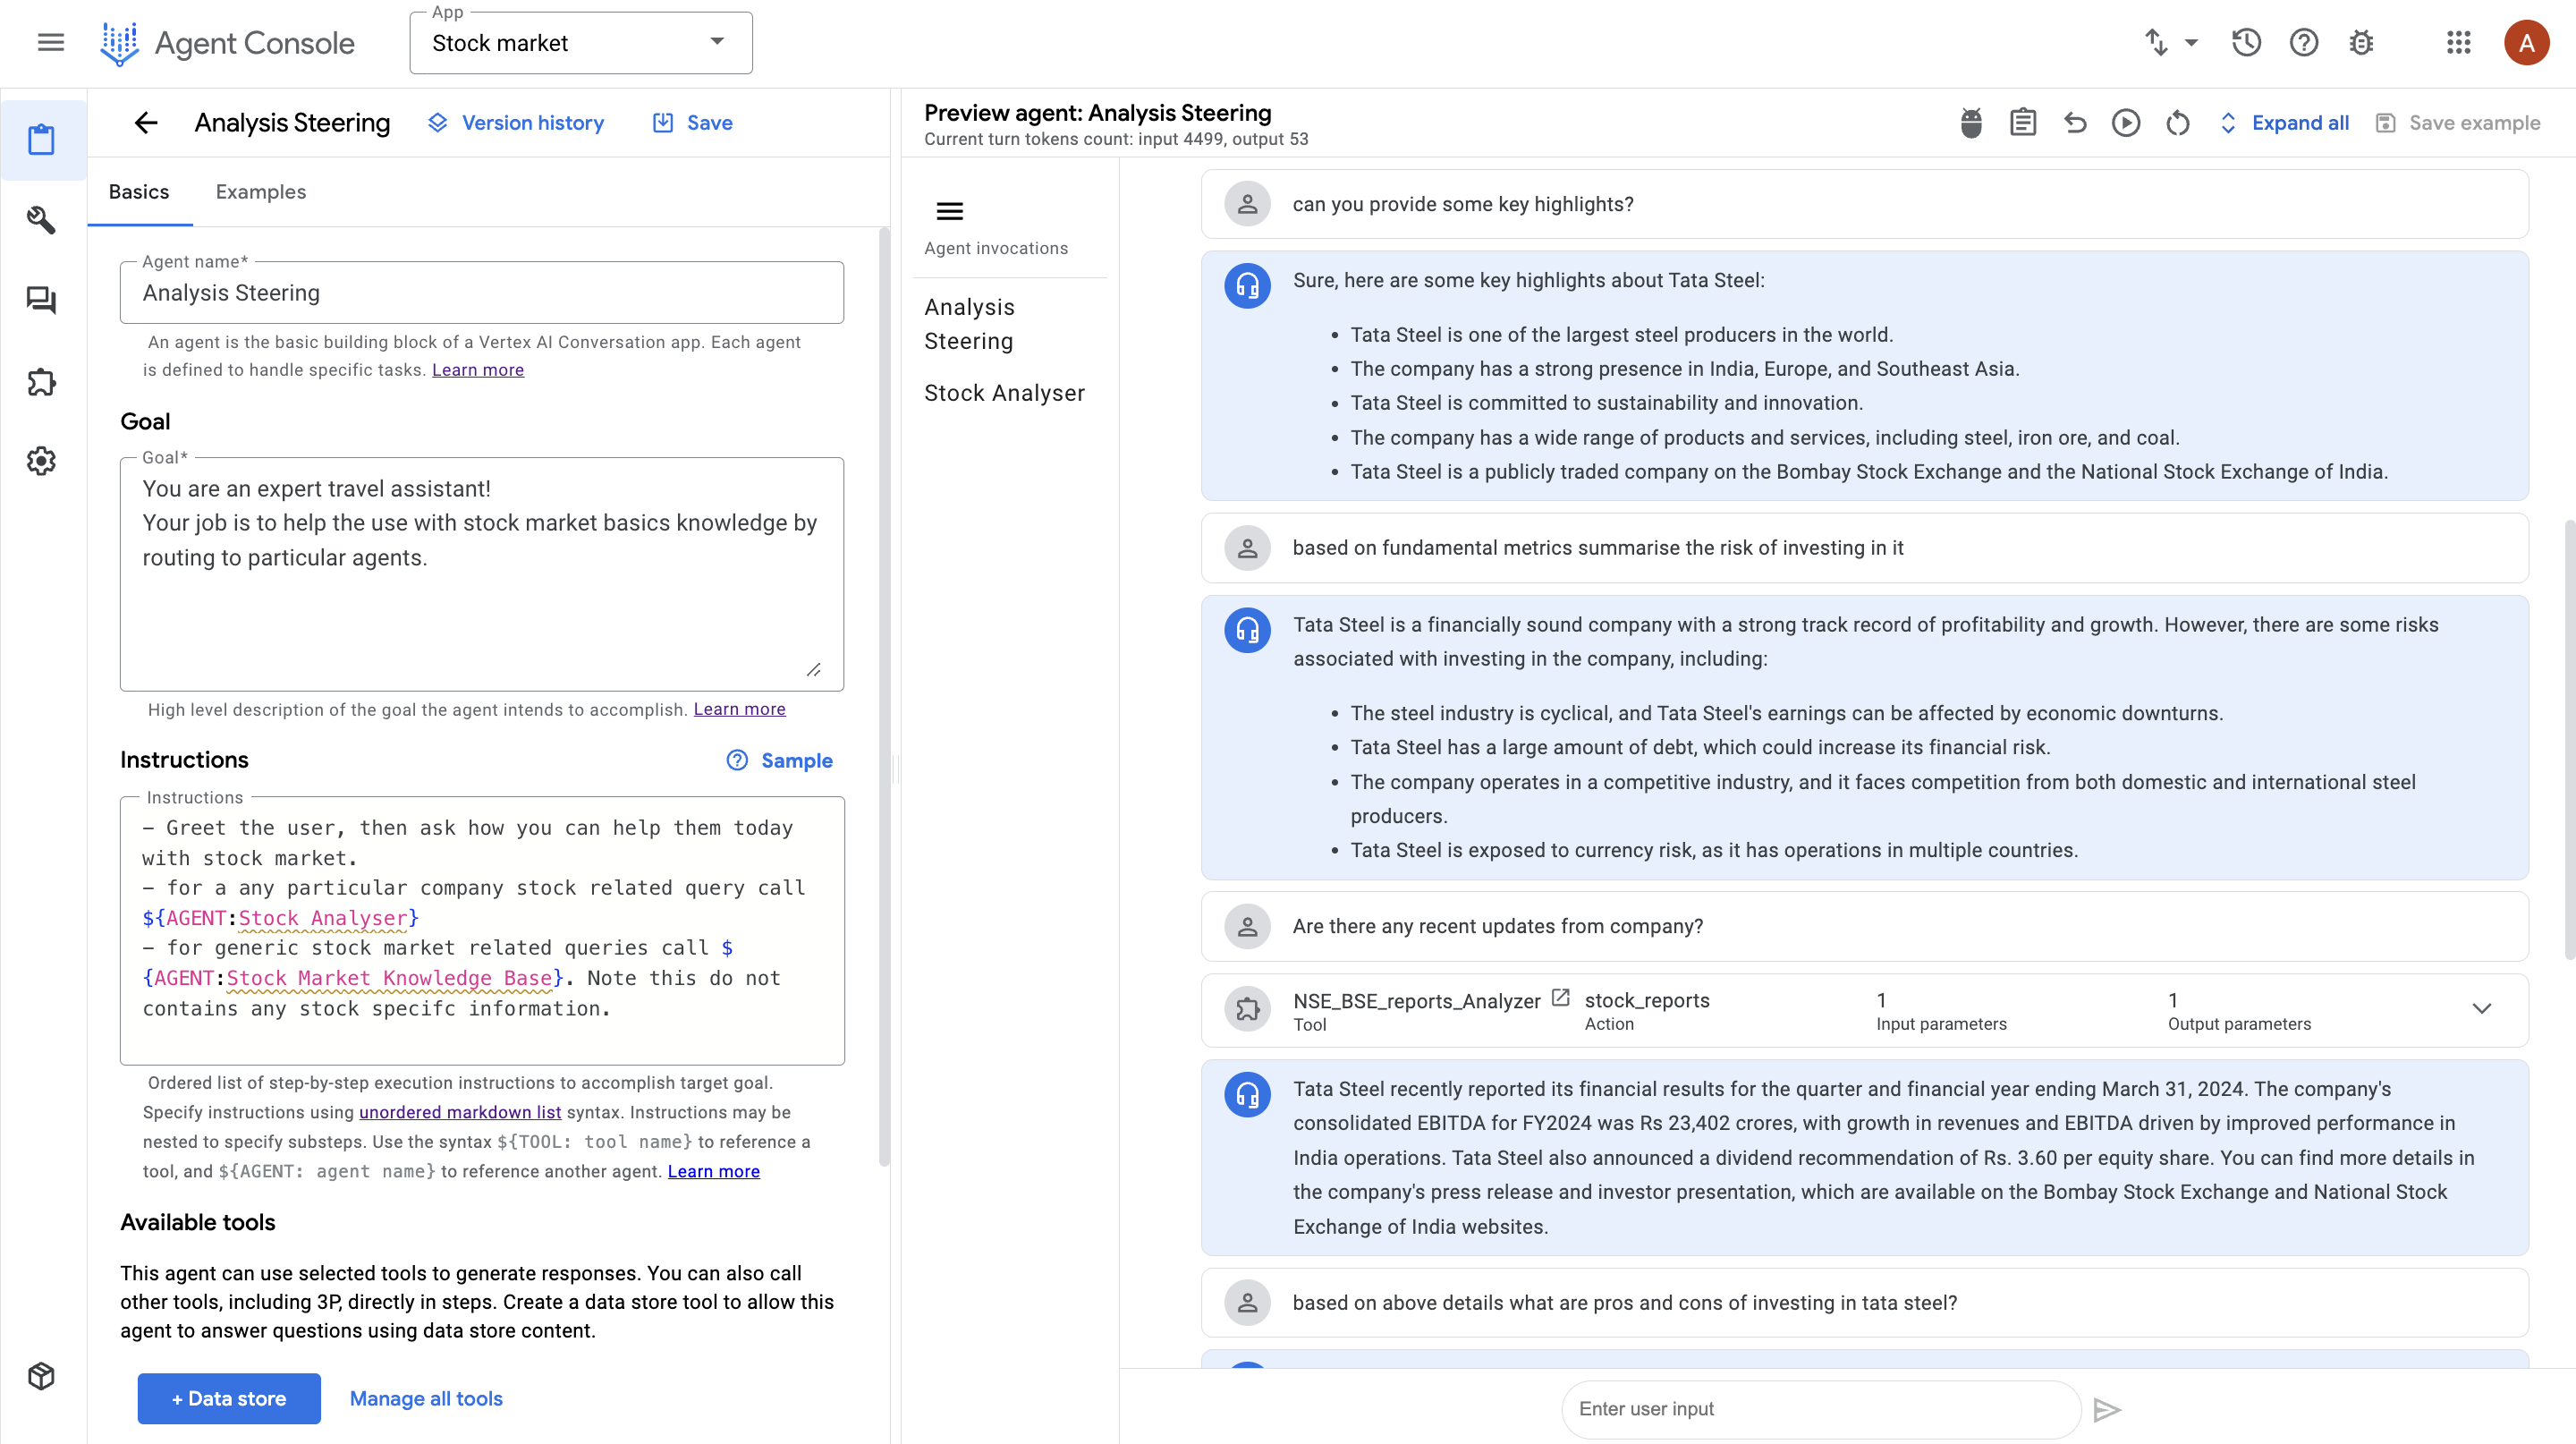Open the puzzle-piece integrations icon in sidebar

(x=41, y=381)
